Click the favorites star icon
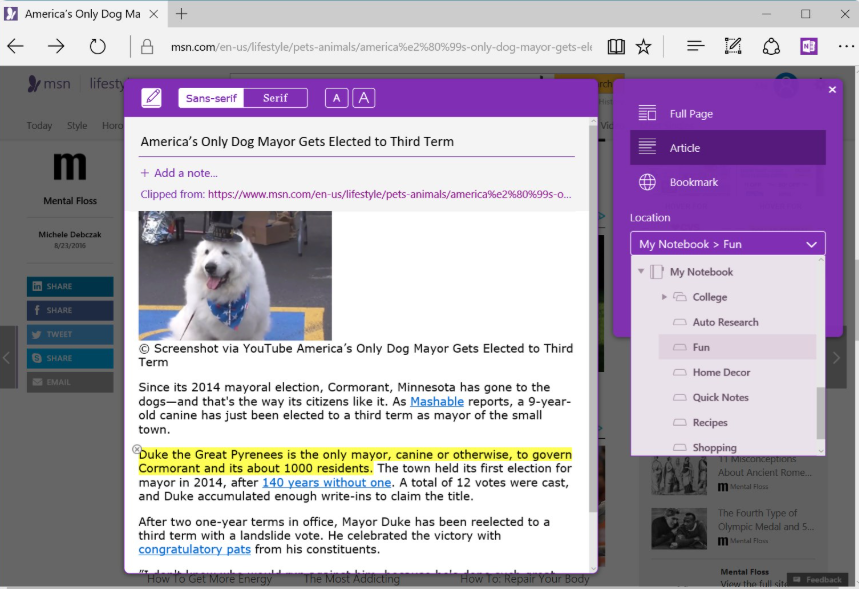This screenshot has width=859, height=589. [x=643, y=46]
